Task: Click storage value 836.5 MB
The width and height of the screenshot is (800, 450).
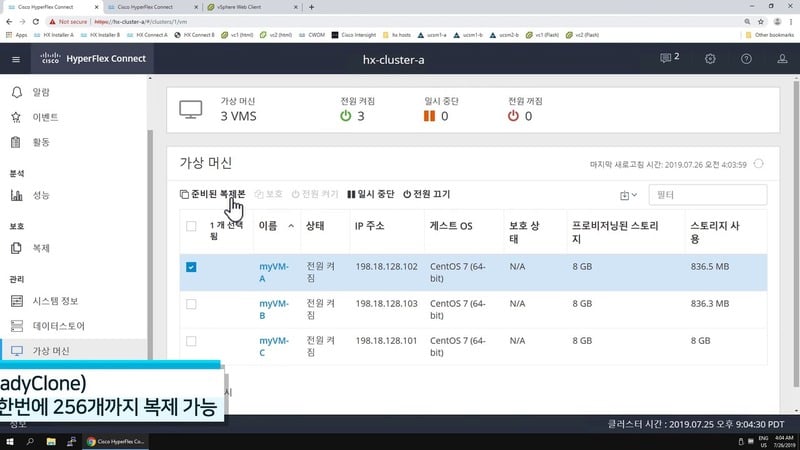Action: pos(710,266)
